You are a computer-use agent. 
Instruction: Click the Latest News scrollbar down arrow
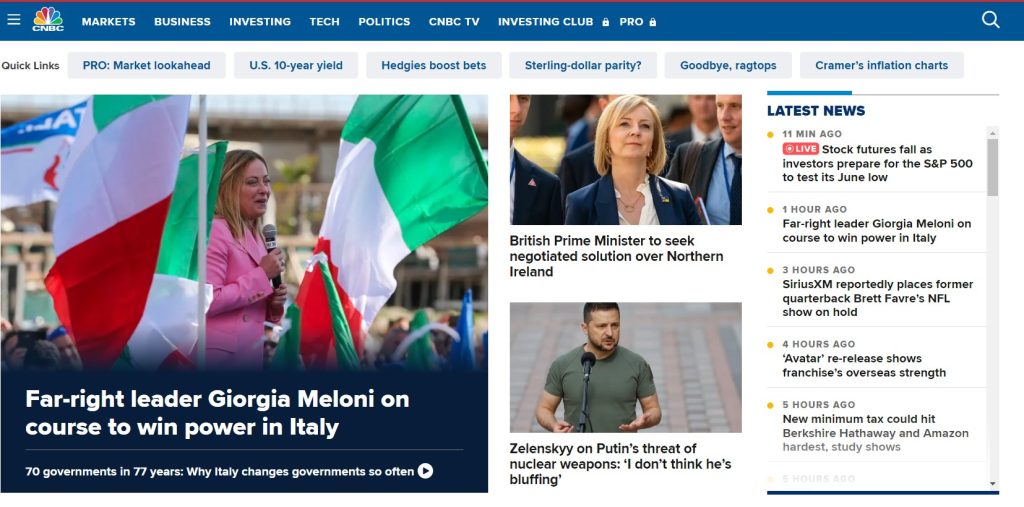click(x=993, y=484)
